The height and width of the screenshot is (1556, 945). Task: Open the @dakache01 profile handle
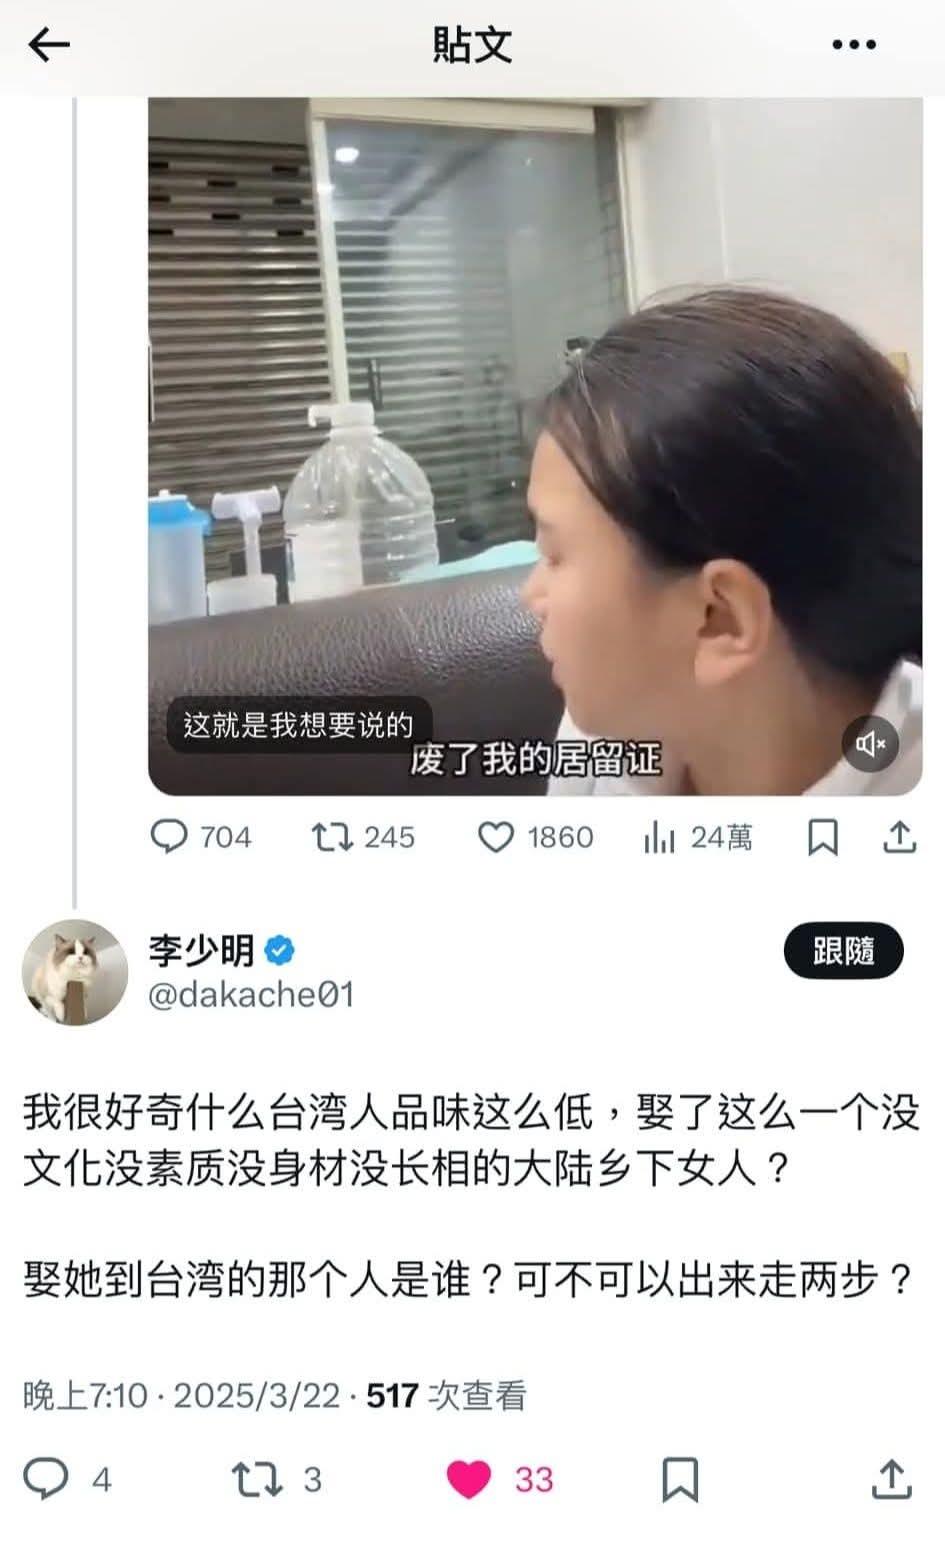(x=251, y=996)
